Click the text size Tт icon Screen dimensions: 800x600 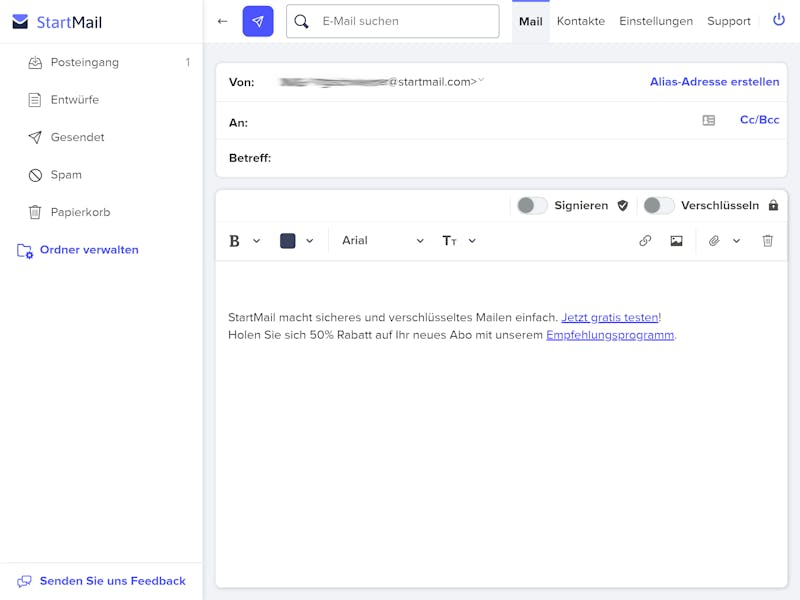(449, 241)
